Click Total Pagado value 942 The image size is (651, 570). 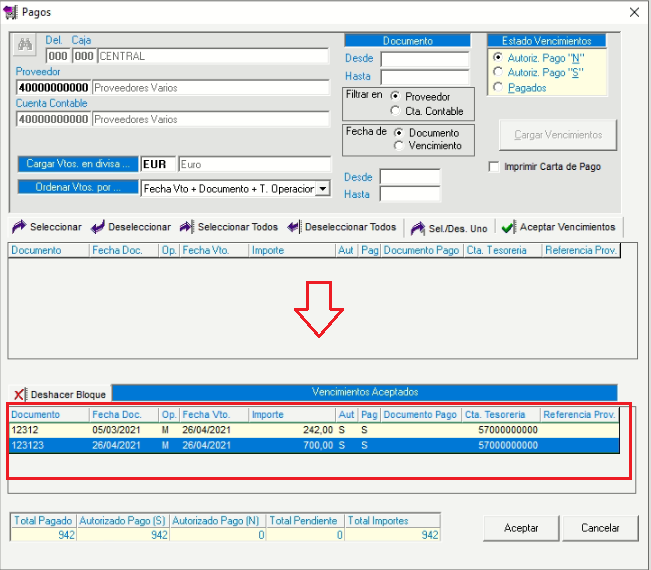click(43, 535)
